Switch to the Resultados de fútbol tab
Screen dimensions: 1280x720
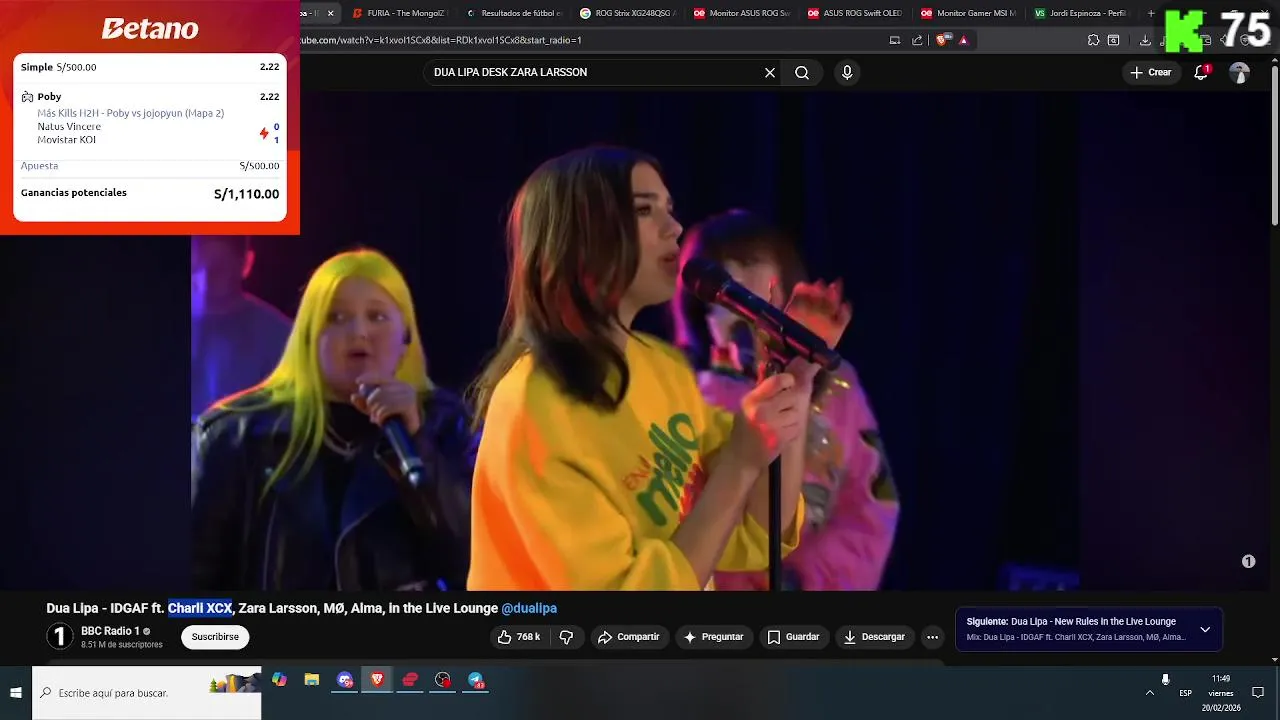coord(514,13)
